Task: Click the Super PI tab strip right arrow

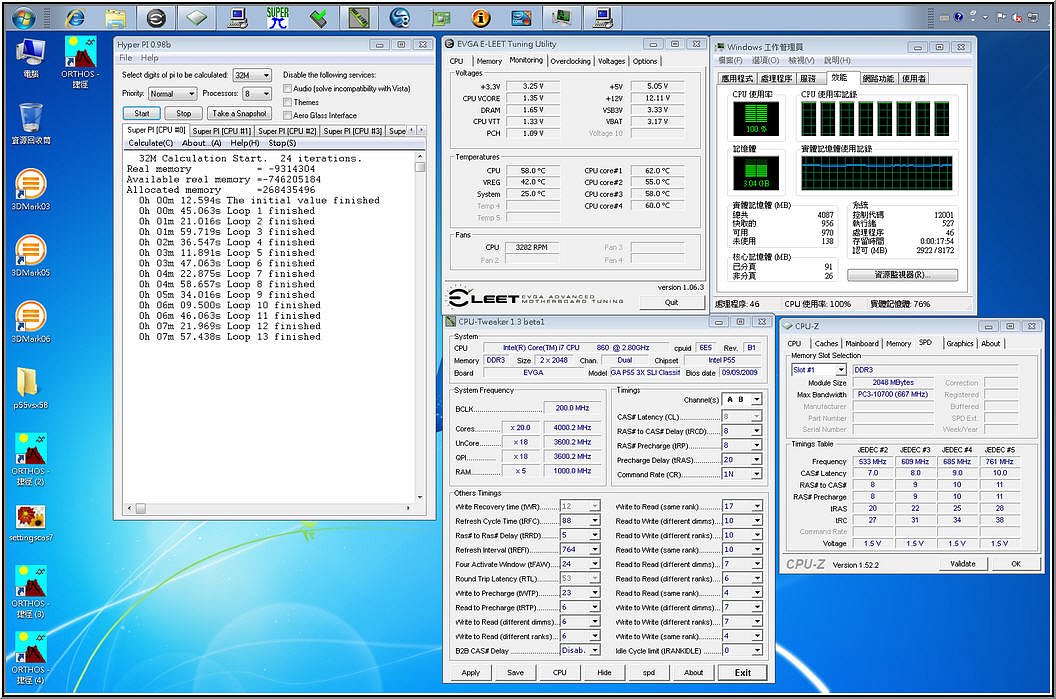Action: [422, 130]
